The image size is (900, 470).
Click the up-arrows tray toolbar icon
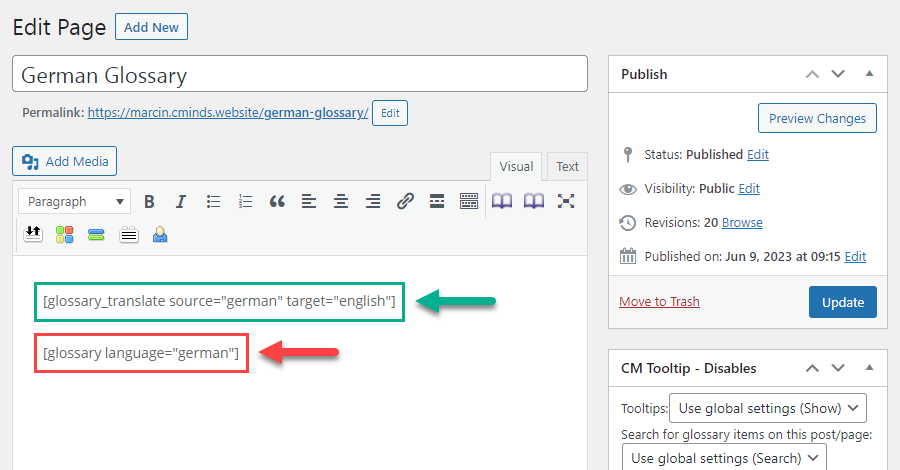(33, 234)
